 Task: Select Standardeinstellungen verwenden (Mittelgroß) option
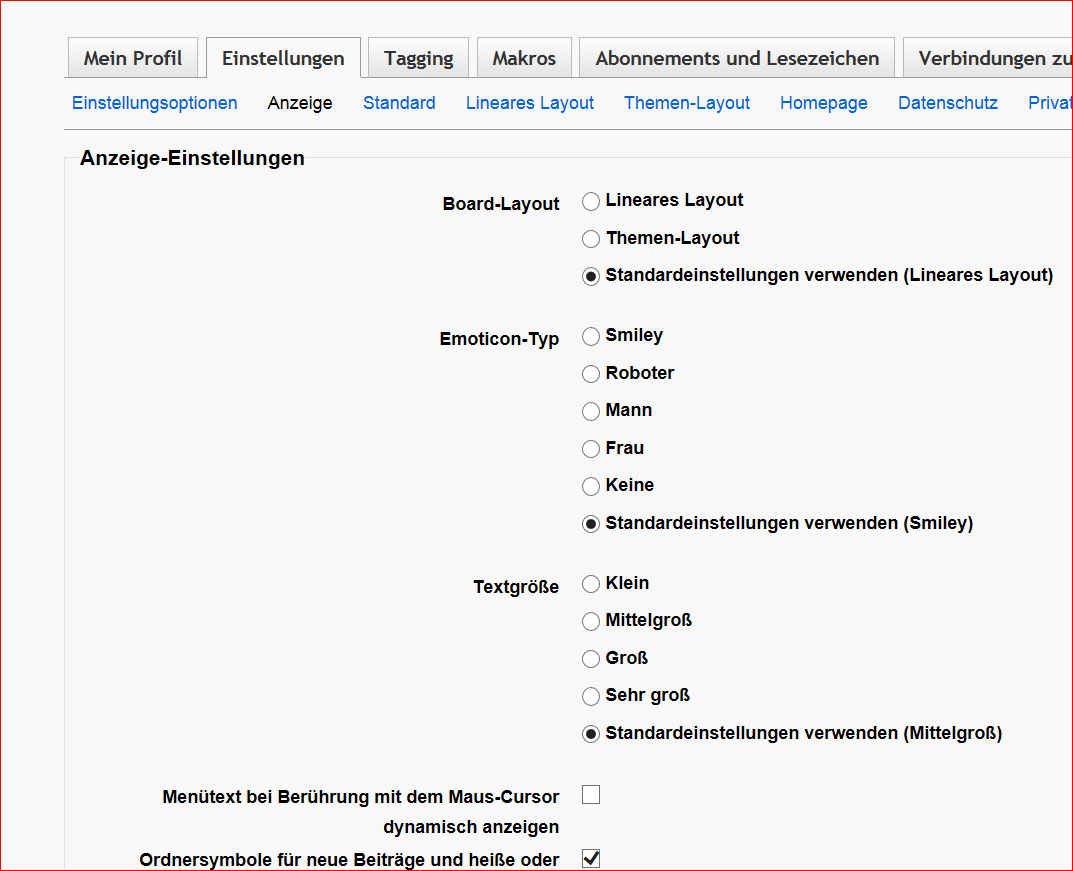click(591, 734)
